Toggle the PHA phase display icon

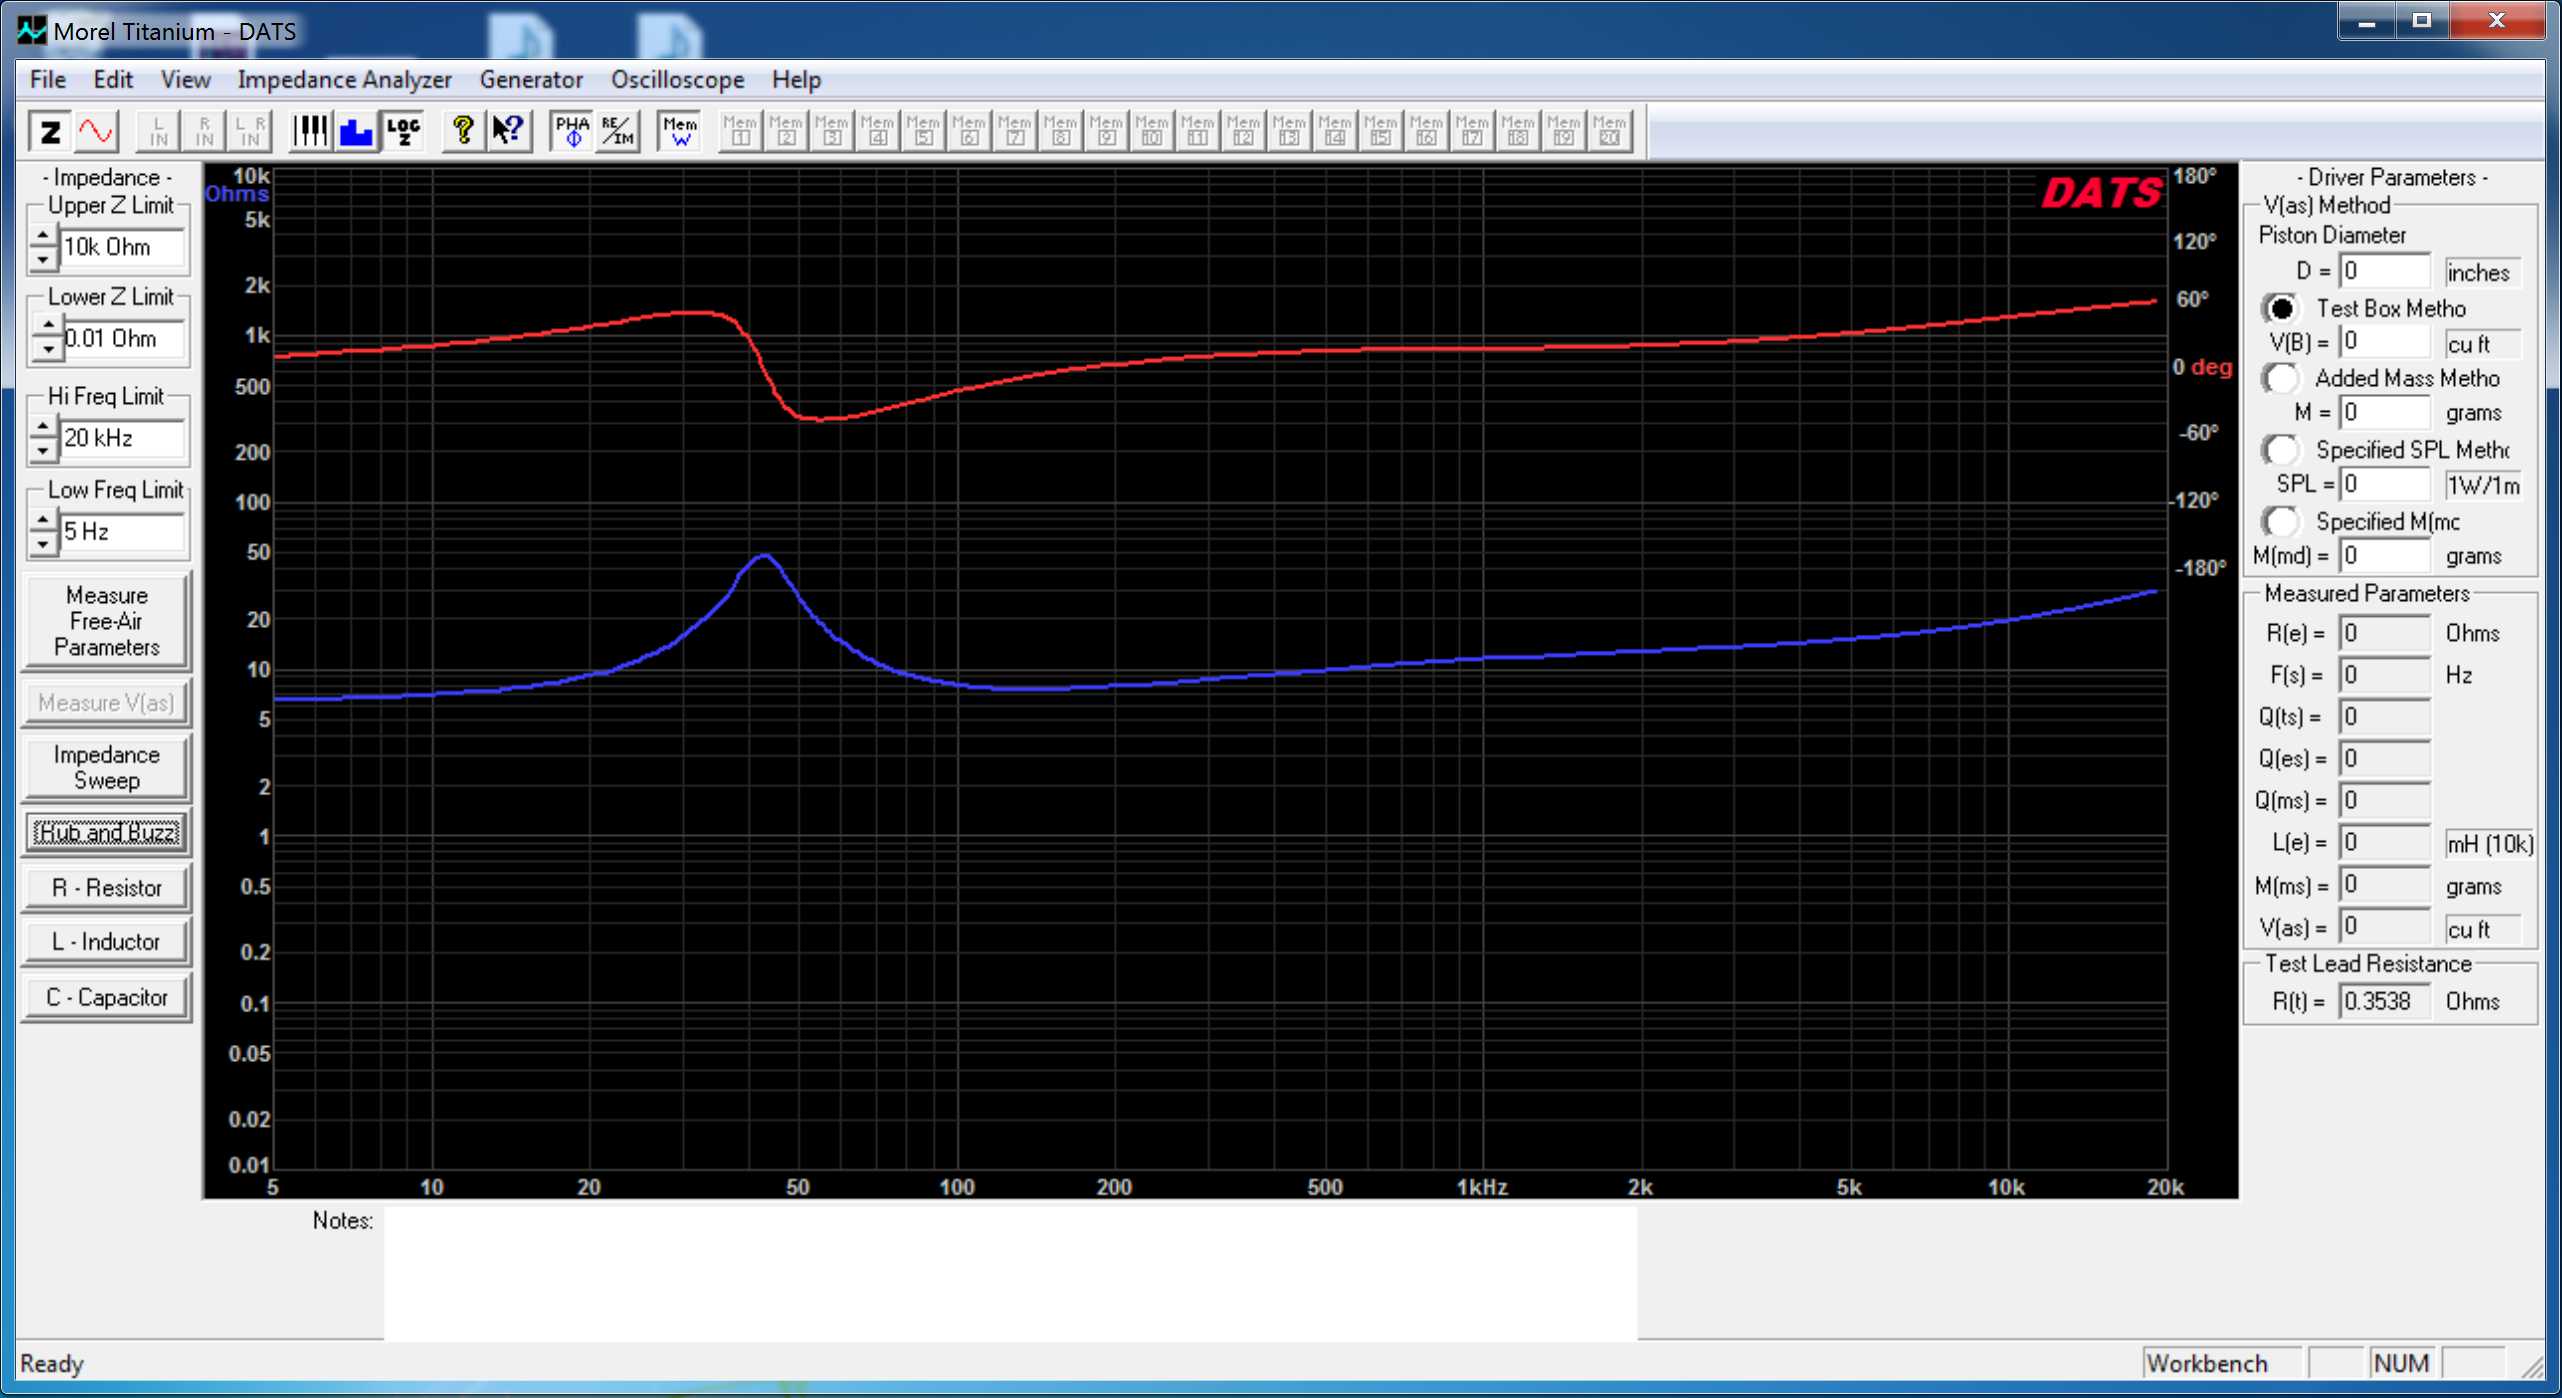(572, 131)
